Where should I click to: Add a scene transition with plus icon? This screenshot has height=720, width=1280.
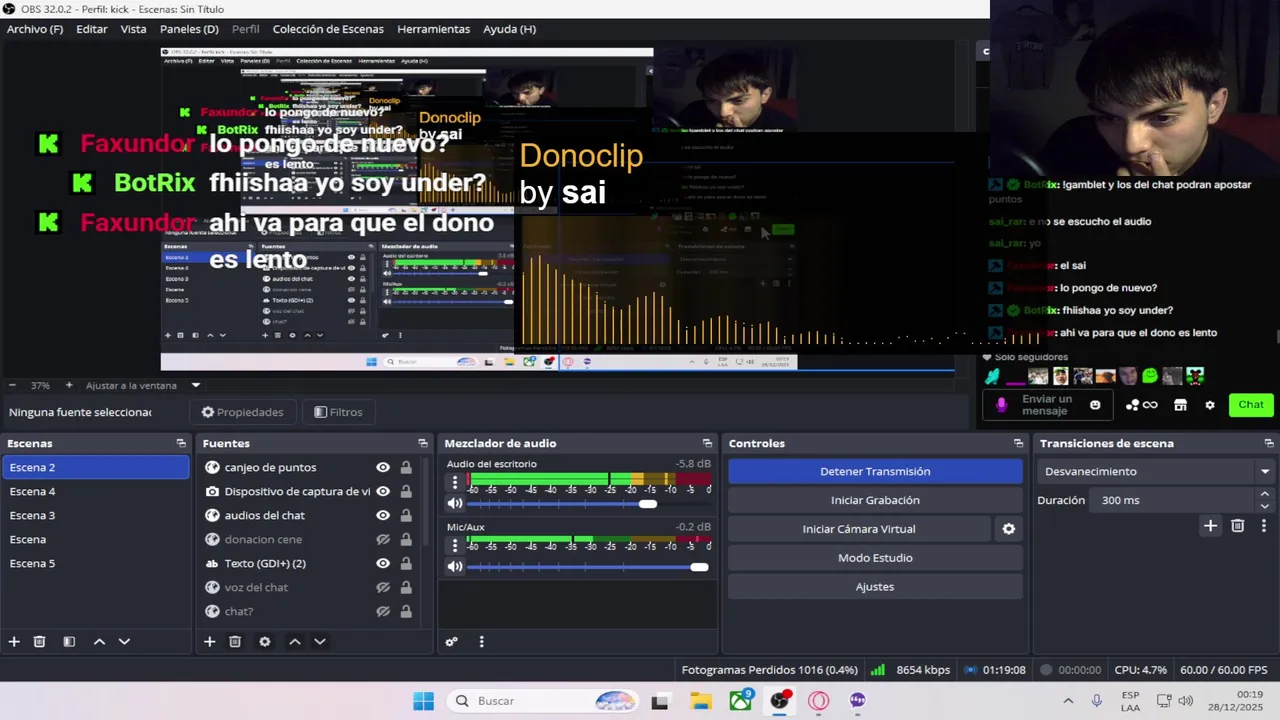tap(1210, 526)
